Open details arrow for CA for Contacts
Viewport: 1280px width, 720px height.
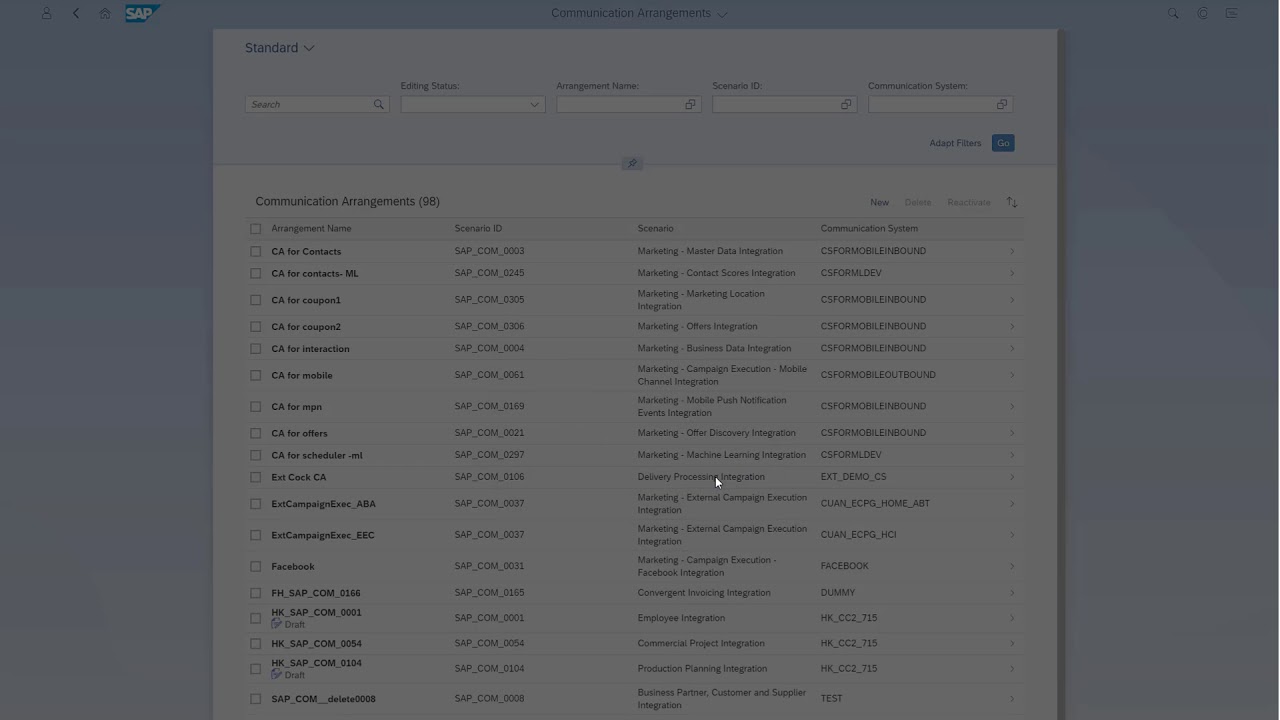click(x=1012, y=251)
